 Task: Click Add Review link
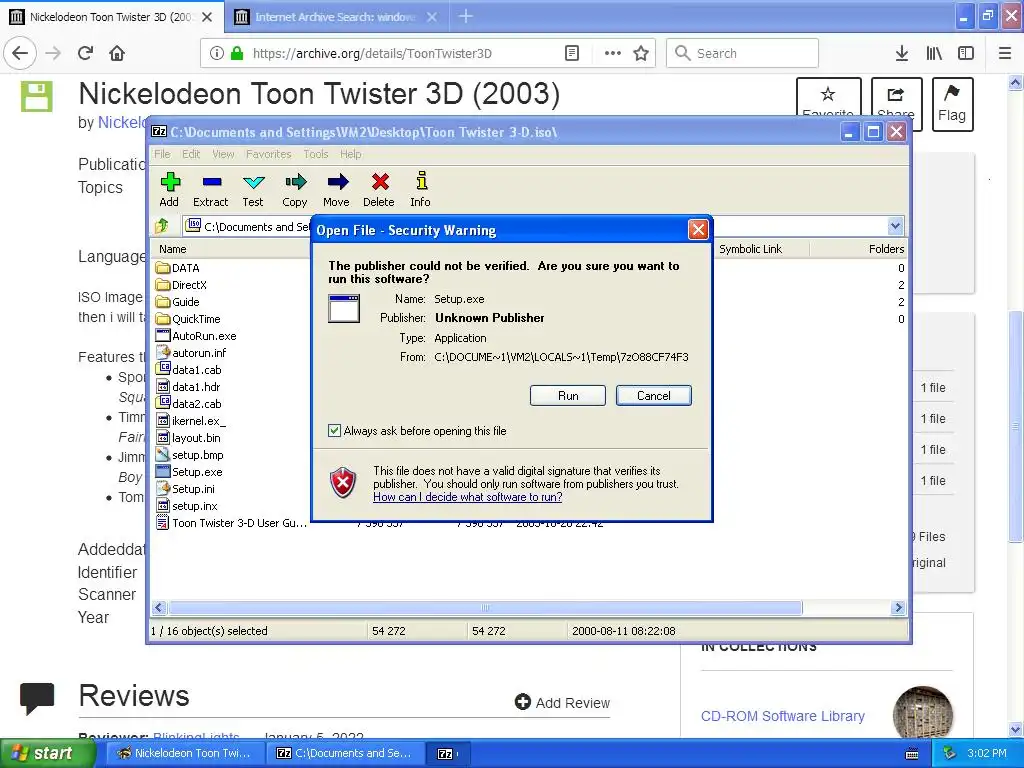coord(562,703)
